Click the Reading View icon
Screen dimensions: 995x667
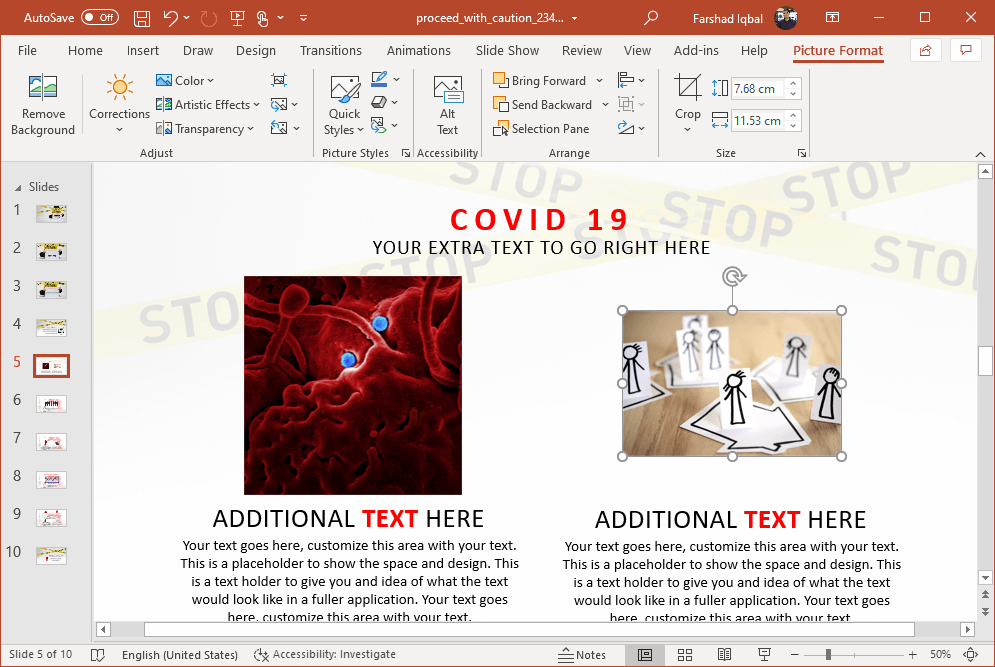[724, 655]
